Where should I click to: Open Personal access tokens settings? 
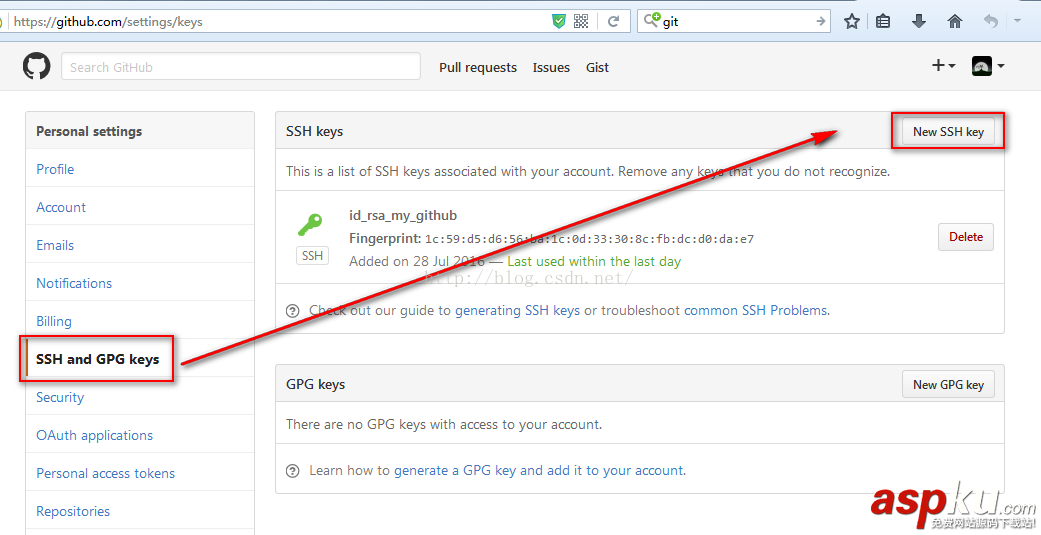106,473
